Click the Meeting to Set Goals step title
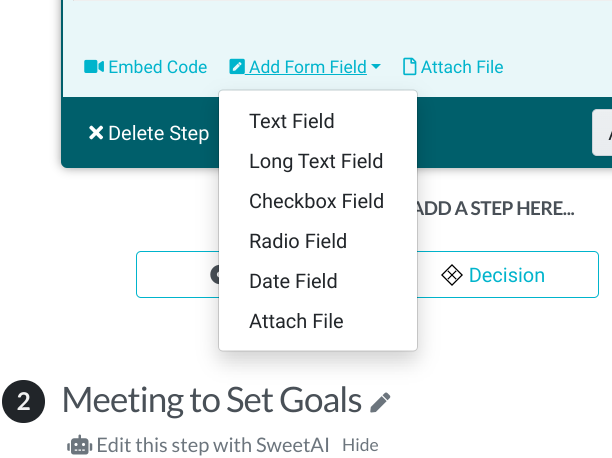Image resolution: width=612 pixels, height=458 pixels. [x=211, y=401]
